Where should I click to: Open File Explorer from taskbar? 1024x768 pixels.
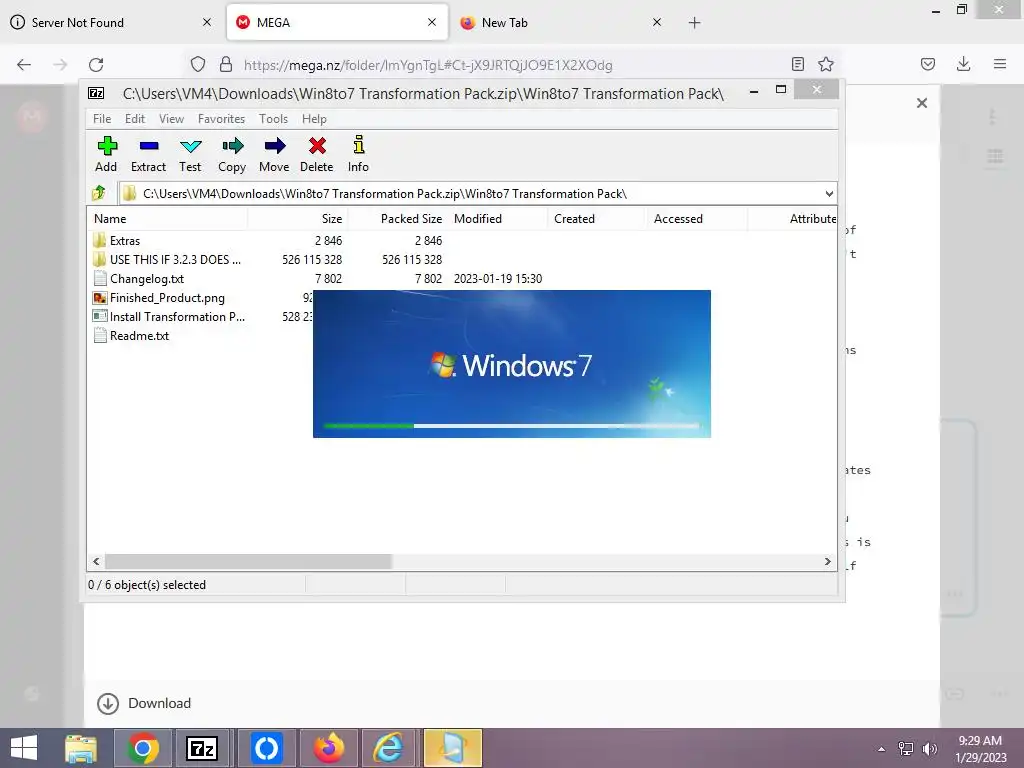(x=81, y=748)
